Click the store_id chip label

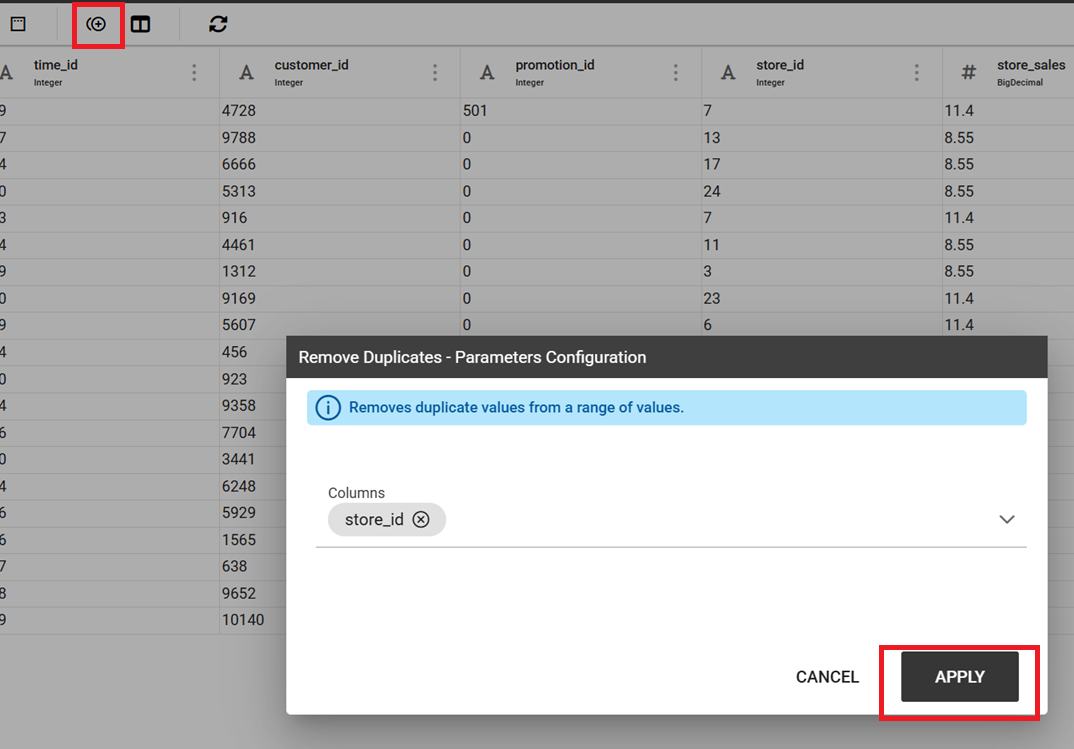374,520
